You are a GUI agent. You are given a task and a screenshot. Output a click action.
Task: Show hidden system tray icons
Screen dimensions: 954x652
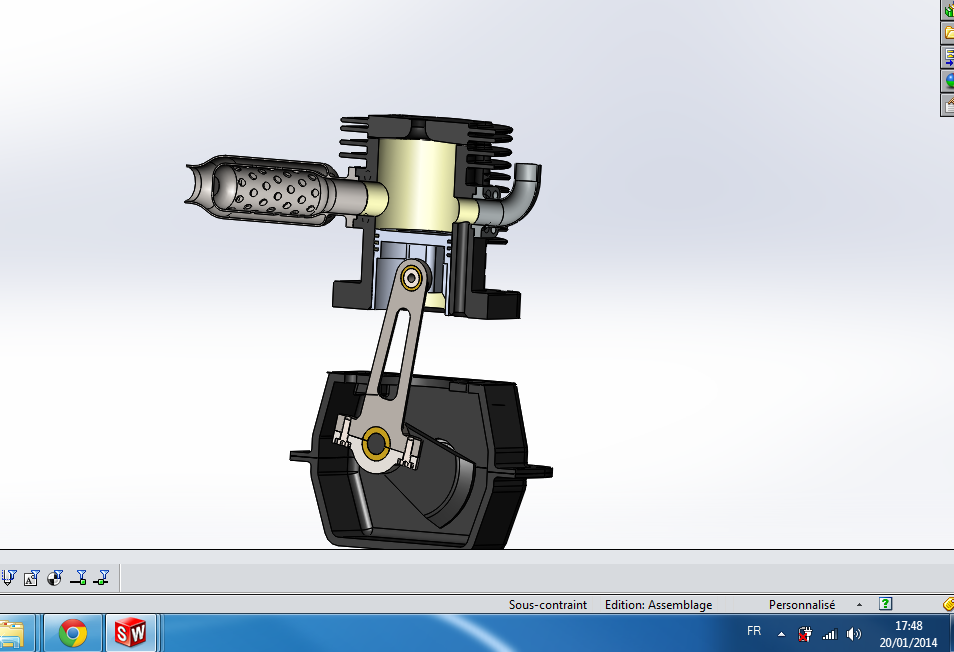click(x=781, y=634)
